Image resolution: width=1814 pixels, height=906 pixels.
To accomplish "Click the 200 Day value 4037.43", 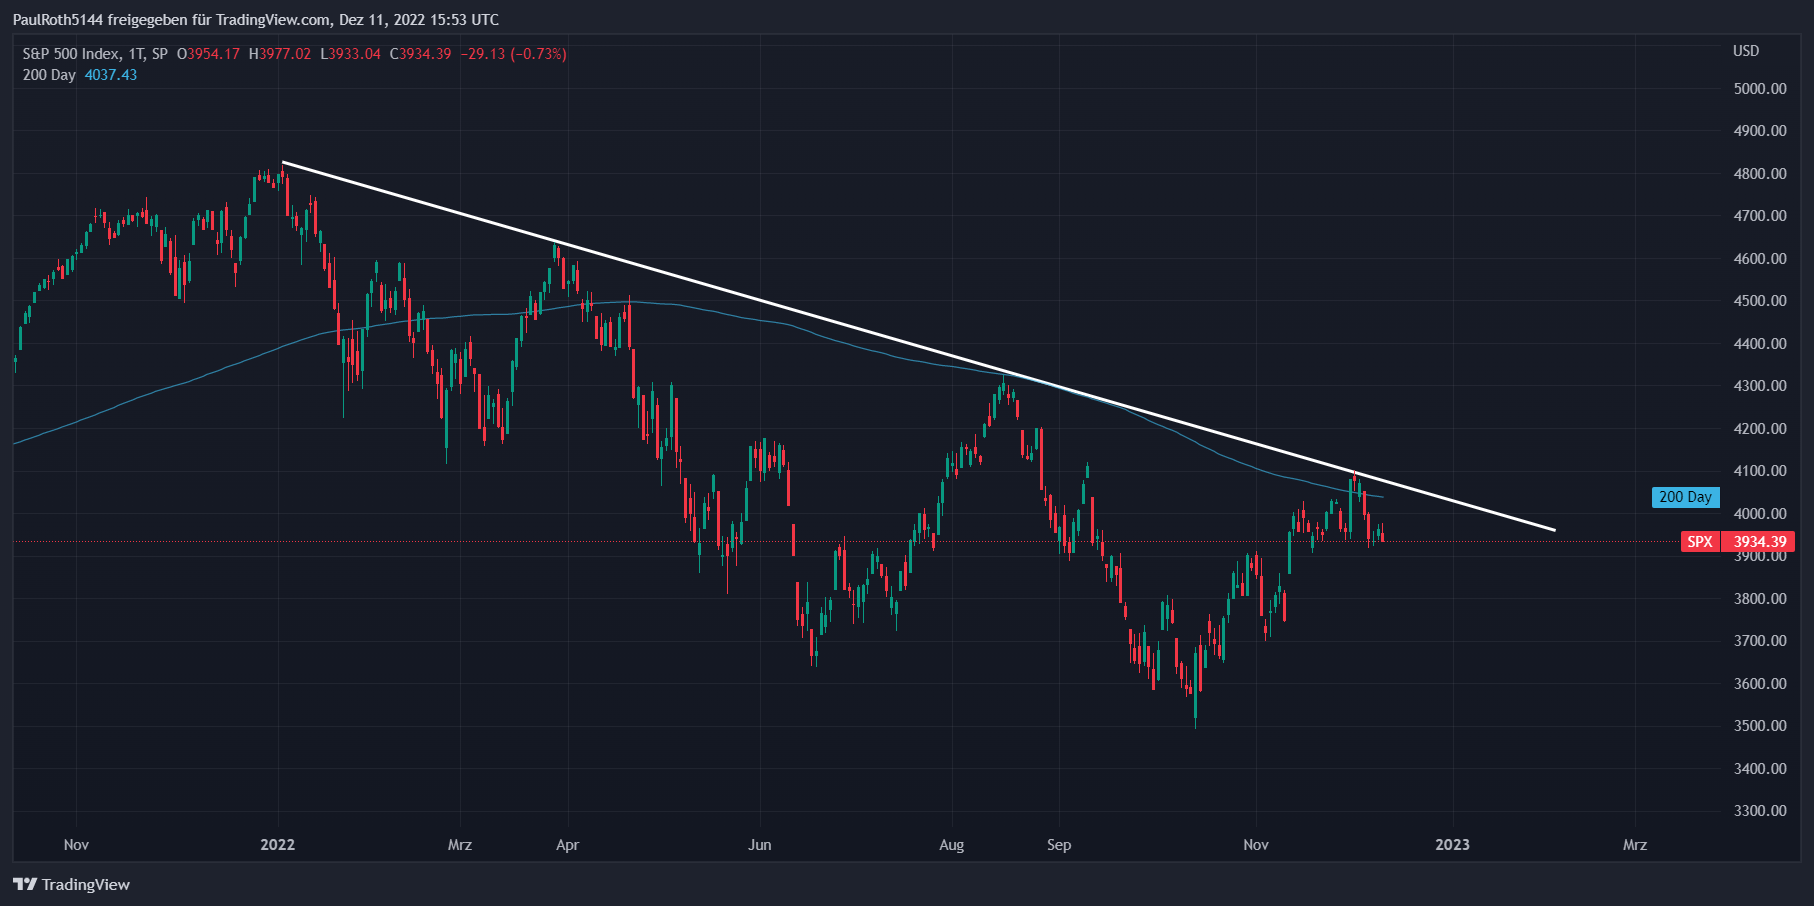I will pos(111,75).
